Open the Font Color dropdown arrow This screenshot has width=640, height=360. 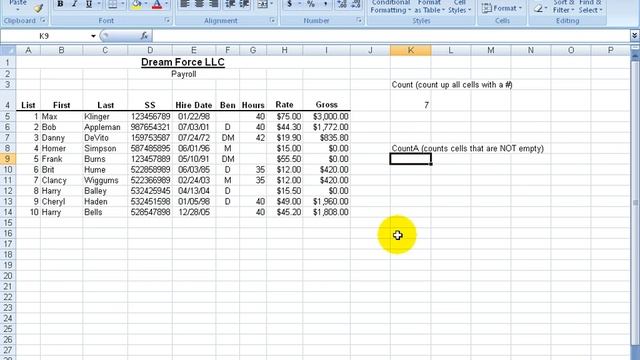pyautogui.click(x=167, y=4)
